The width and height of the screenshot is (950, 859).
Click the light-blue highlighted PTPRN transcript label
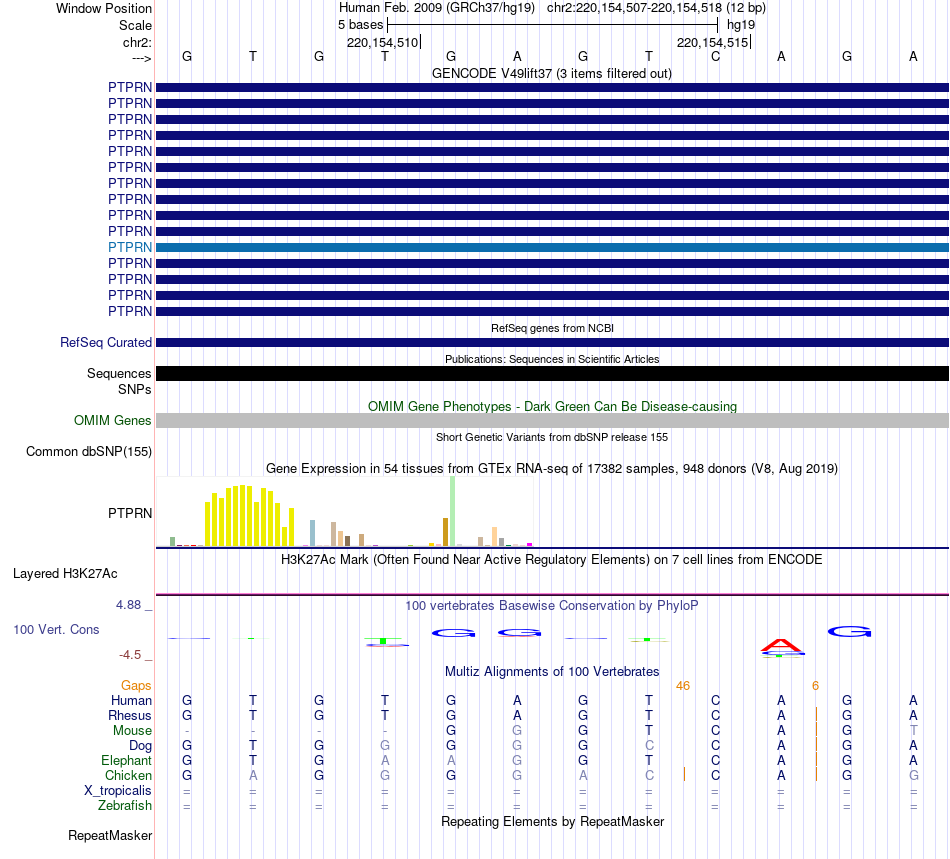coord(130,247)
